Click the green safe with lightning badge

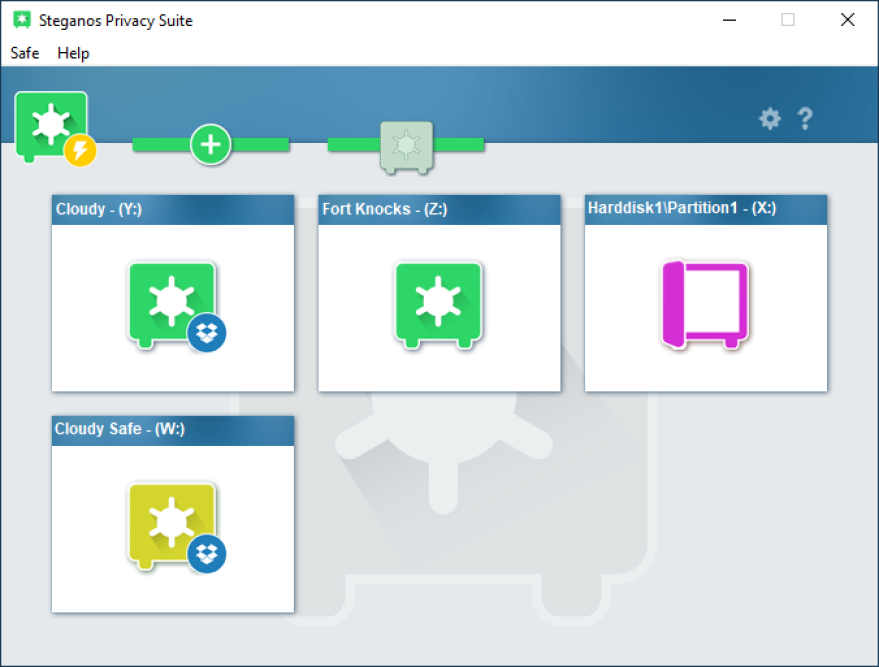coord(54,128)
